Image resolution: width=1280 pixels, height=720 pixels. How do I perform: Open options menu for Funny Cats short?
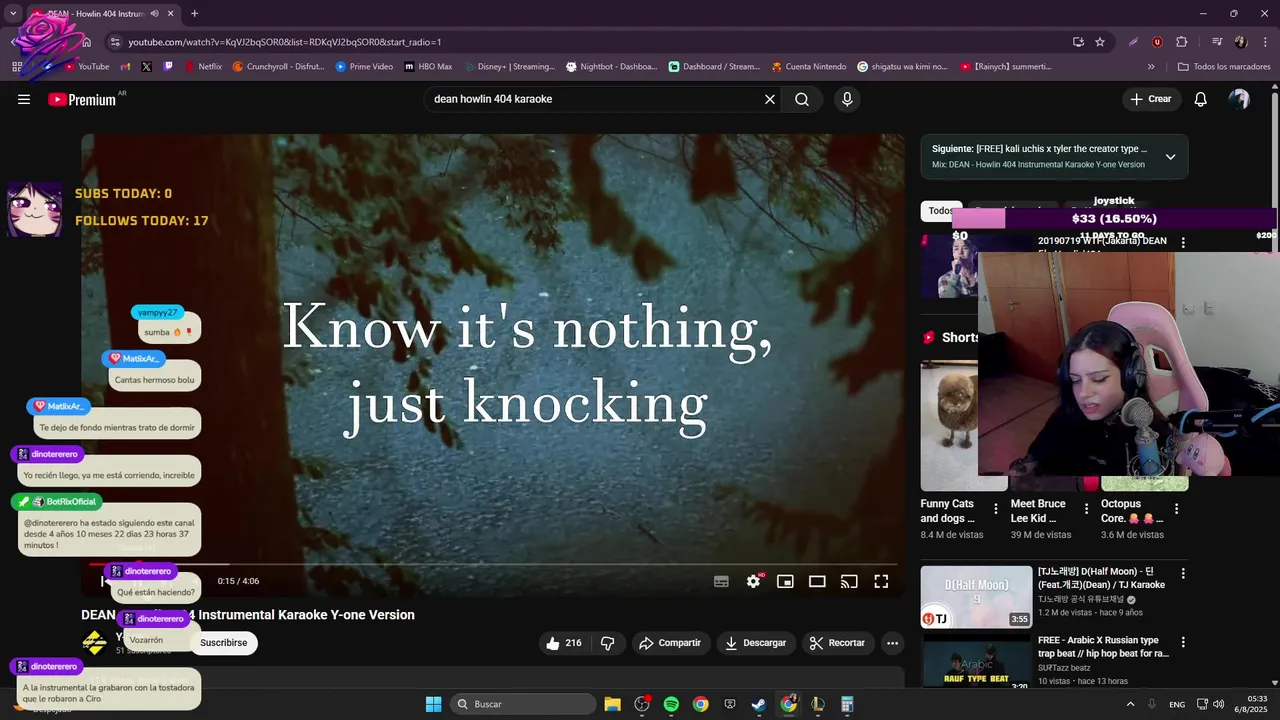(x=995, y=509)
